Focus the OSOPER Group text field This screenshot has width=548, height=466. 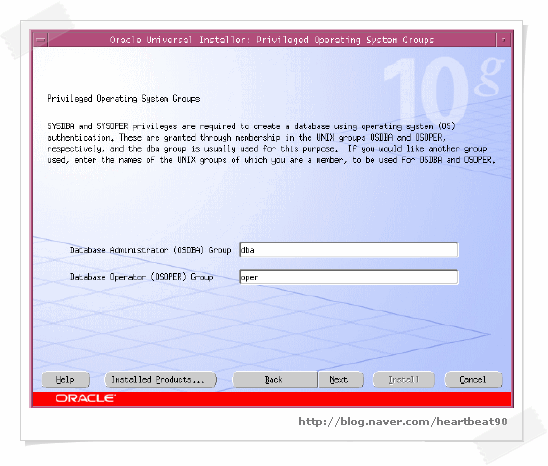tap(348, 277)
